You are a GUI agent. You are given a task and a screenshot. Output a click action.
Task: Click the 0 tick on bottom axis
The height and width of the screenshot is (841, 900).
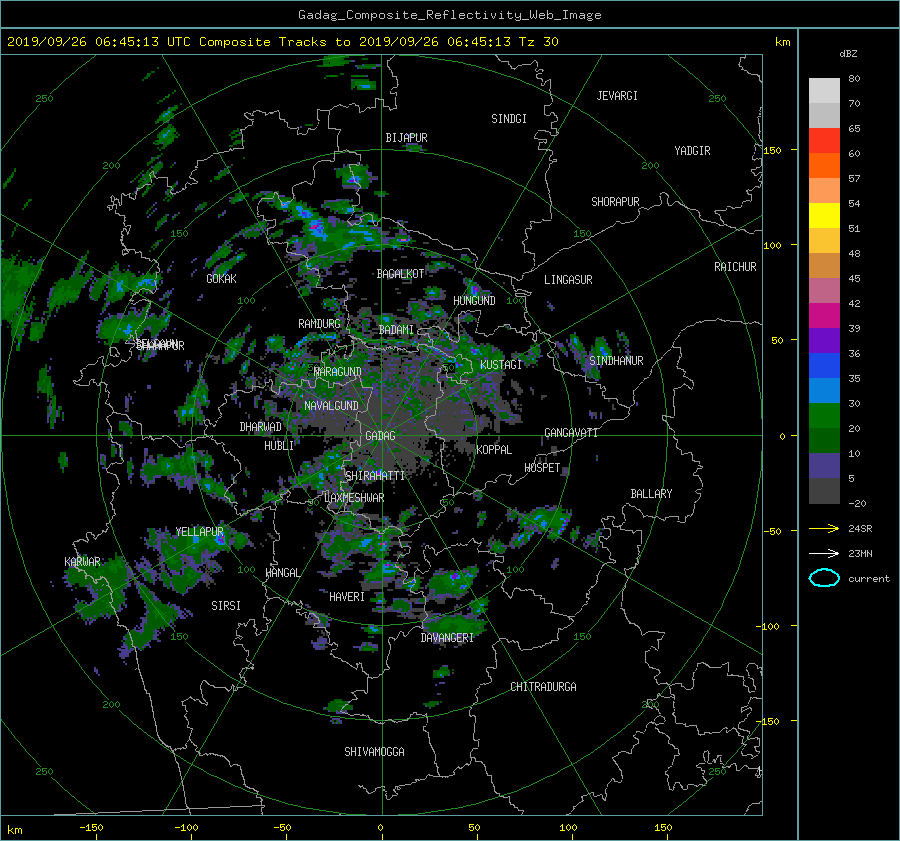pos(380,828)
